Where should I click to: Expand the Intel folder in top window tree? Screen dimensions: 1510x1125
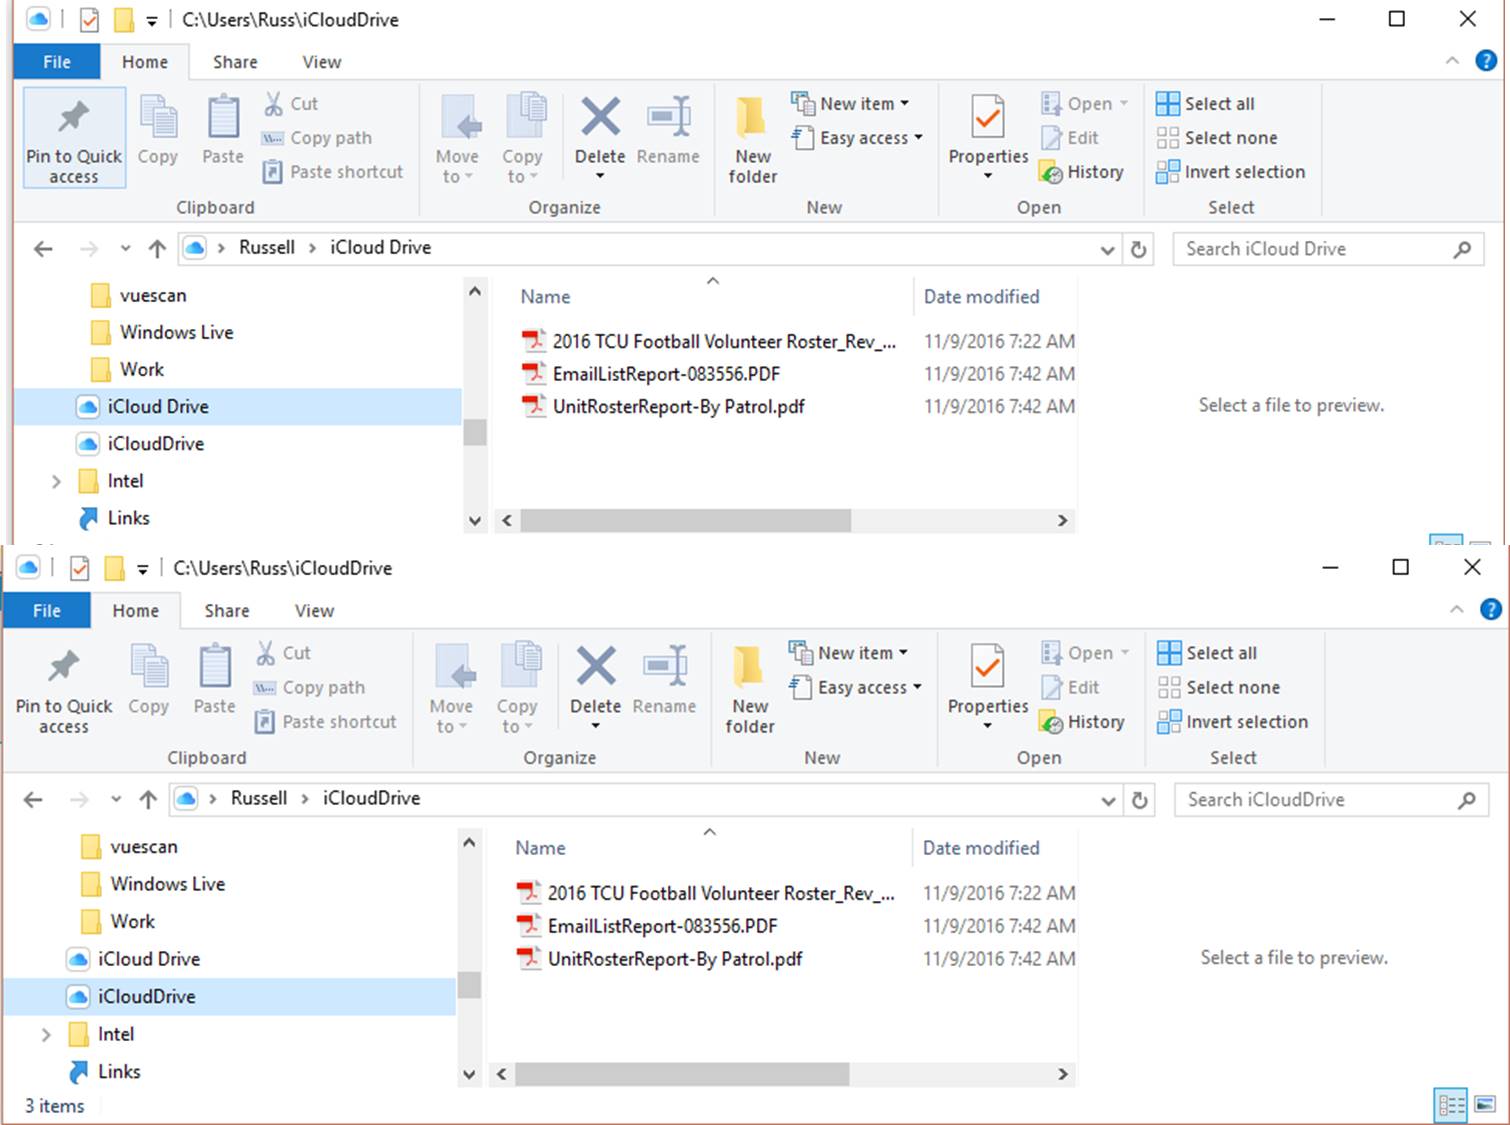56,481
